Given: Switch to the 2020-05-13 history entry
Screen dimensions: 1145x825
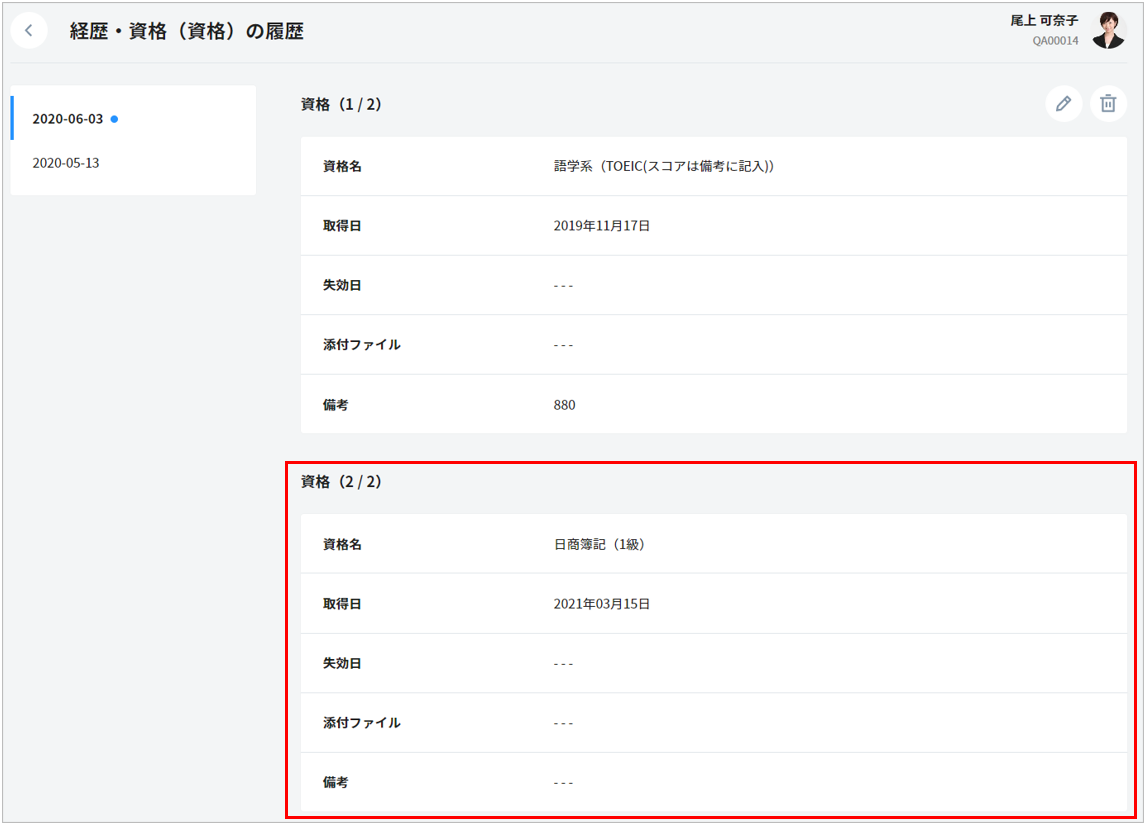Looking at the screenshot, I should pyautogui.click(x=66, y=163).
